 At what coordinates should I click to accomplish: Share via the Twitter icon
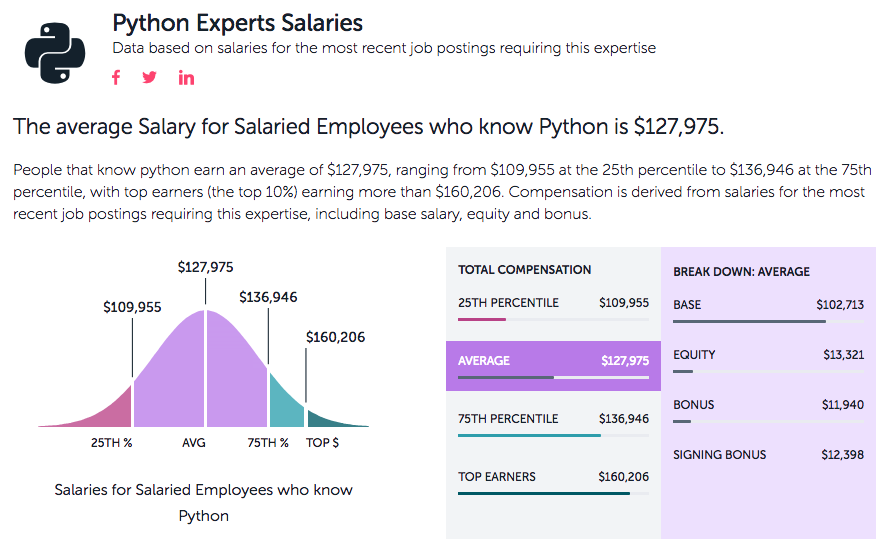pos(150,78)
